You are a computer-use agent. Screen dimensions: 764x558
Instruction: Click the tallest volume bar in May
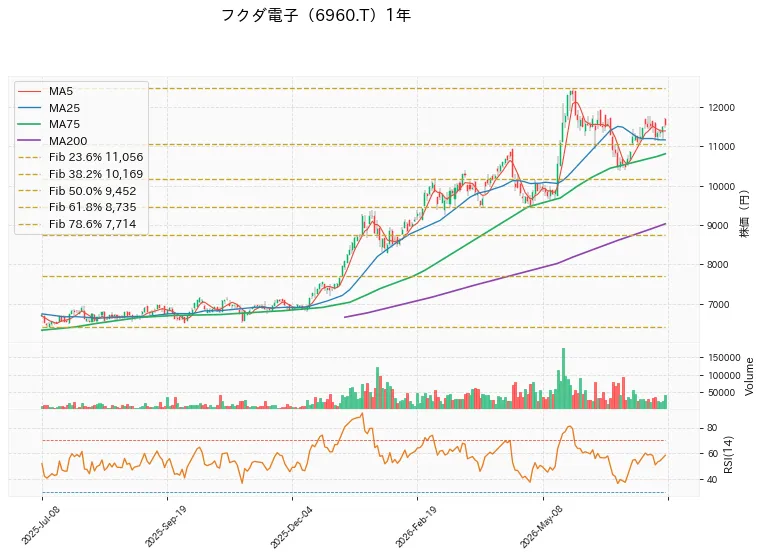564,378
